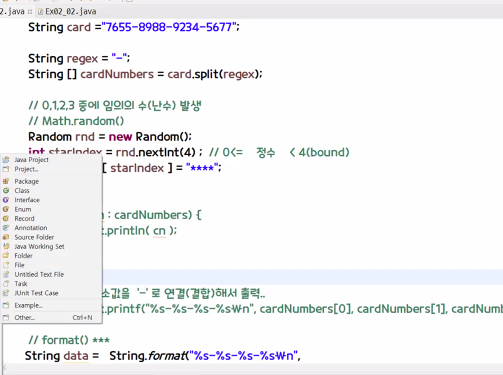Click the regex variable declaration
The height and width of the screenshot is (375, 503).
82,59
